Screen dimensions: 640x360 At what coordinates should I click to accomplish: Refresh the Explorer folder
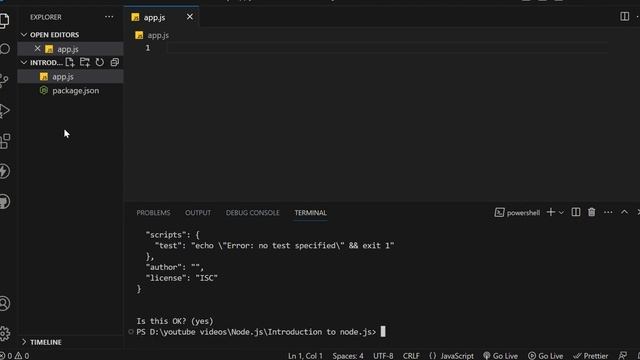point(100,62)
